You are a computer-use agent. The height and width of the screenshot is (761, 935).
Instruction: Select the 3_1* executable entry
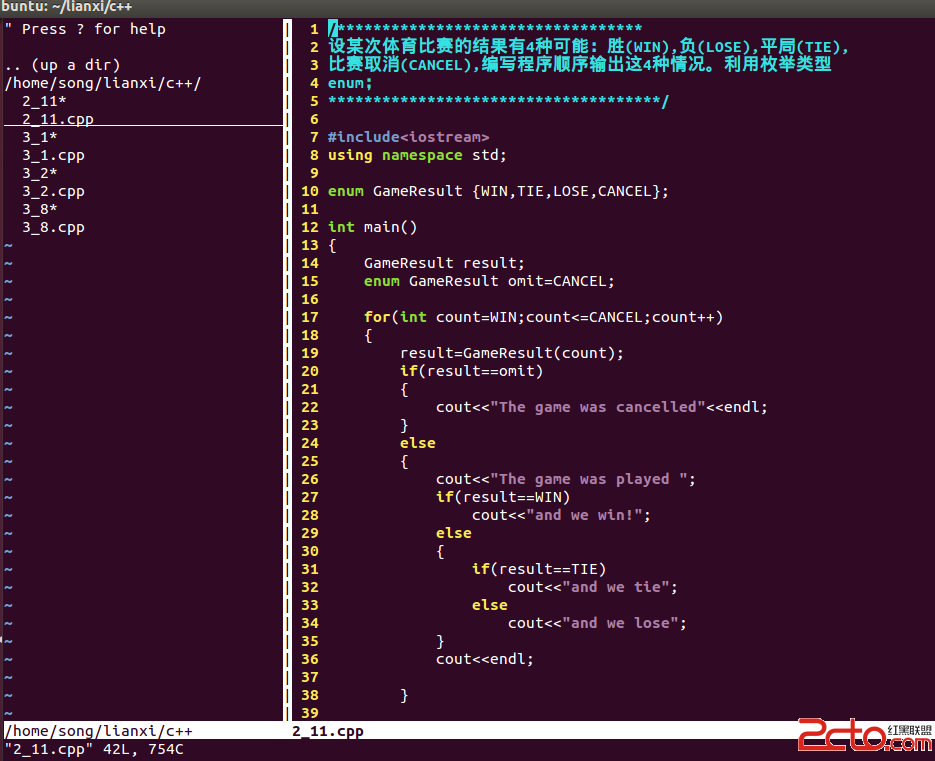coord(39,137)
